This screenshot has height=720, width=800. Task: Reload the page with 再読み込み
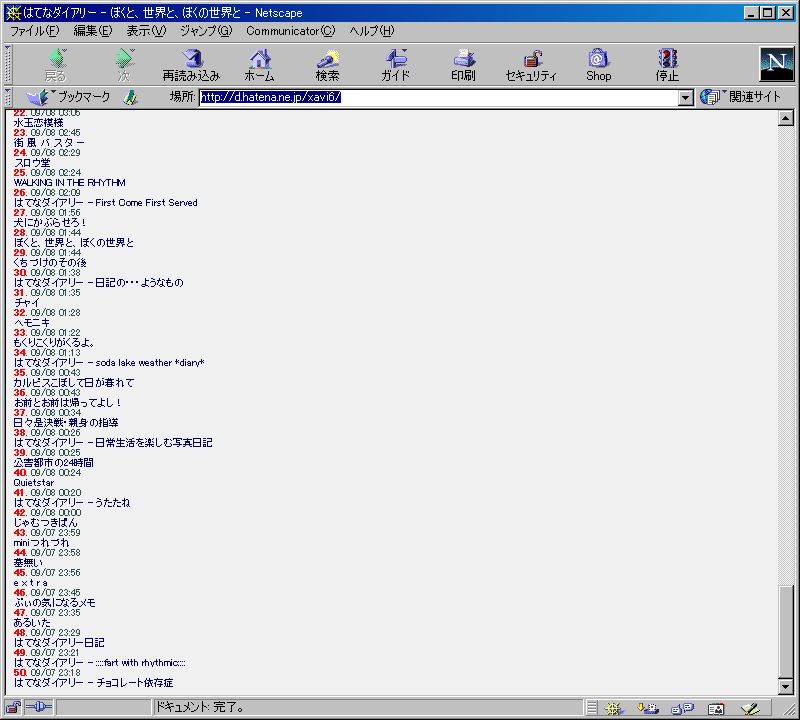(191, 65)
